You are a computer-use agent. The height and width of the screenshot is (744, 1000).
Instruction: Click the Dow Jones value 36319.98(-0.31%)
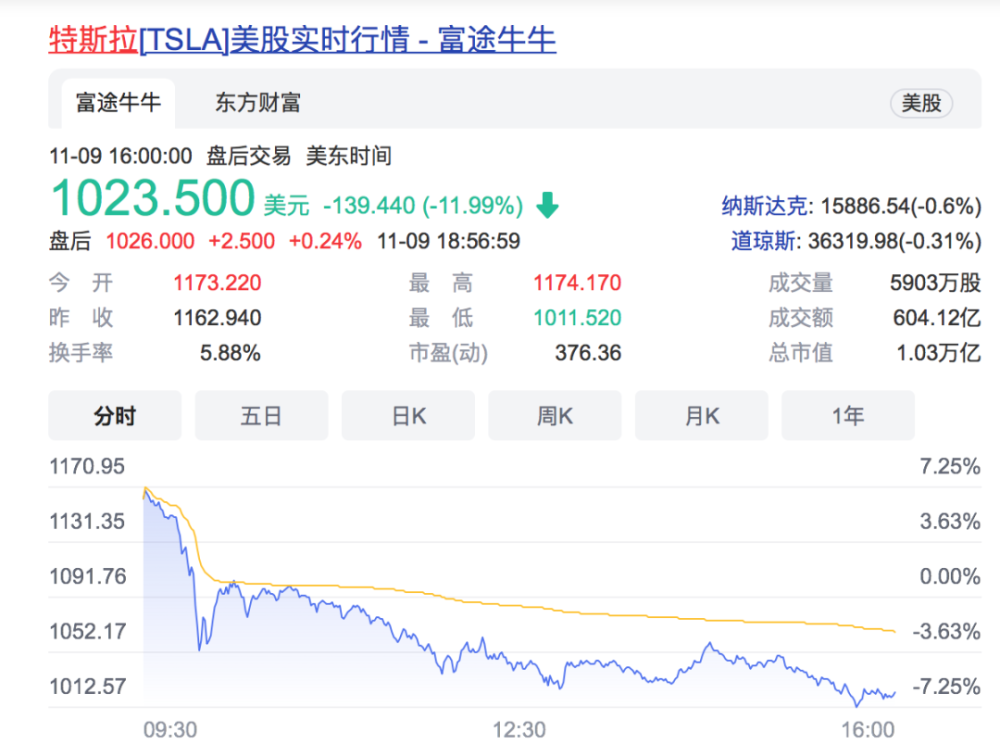[895, 241]
